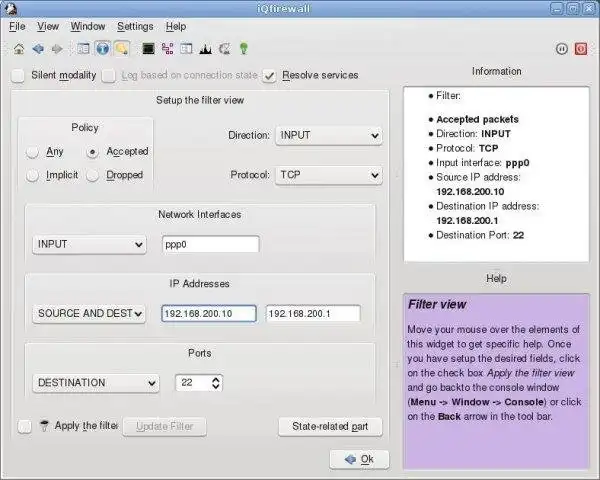600x480 pixels.
Task: Click the Home icon in toolbar
Action: click(19, 49)
